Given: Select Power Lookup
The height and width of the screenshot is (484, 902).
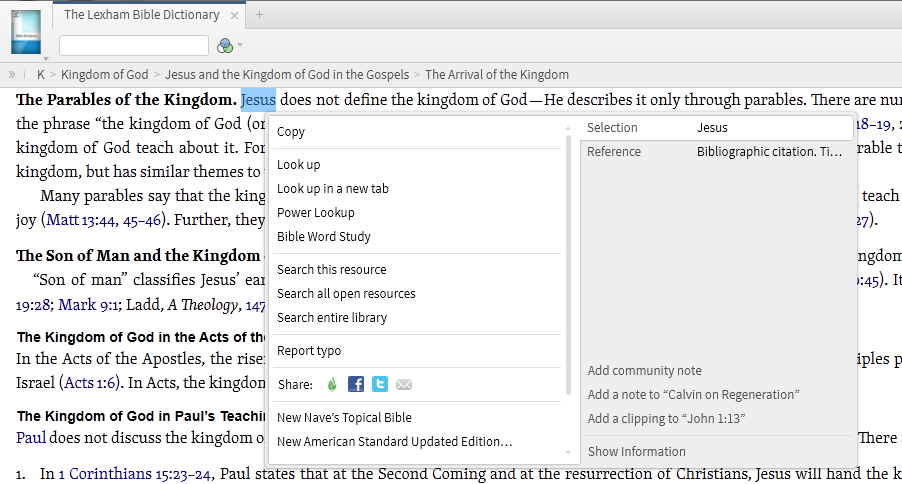Looking at the screenshot, I should (316, 213).
